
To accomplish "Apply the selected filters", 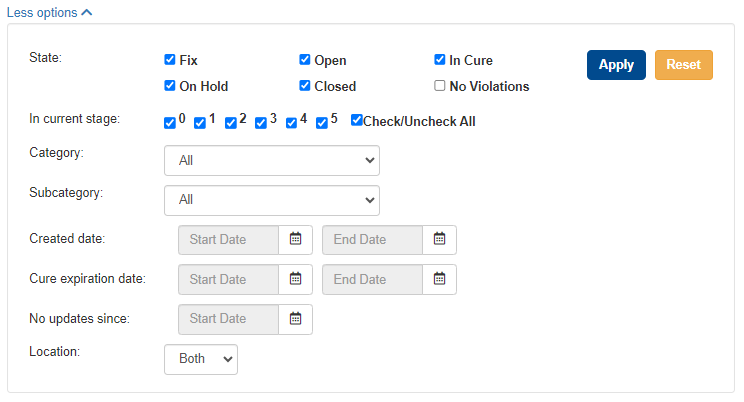I will point(616,65).
